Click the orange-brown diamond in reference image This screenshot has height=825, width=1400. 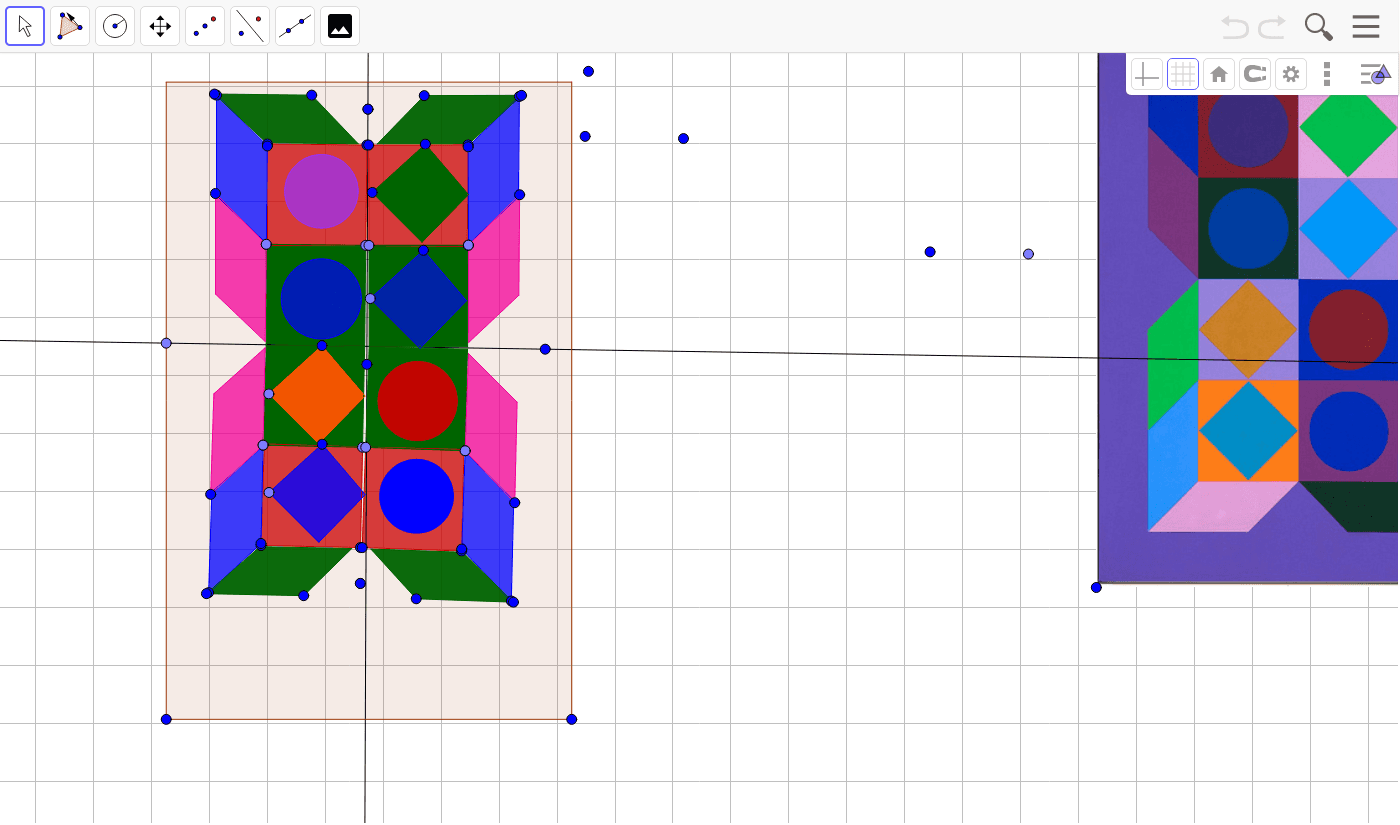click(x=1248, y=329)
